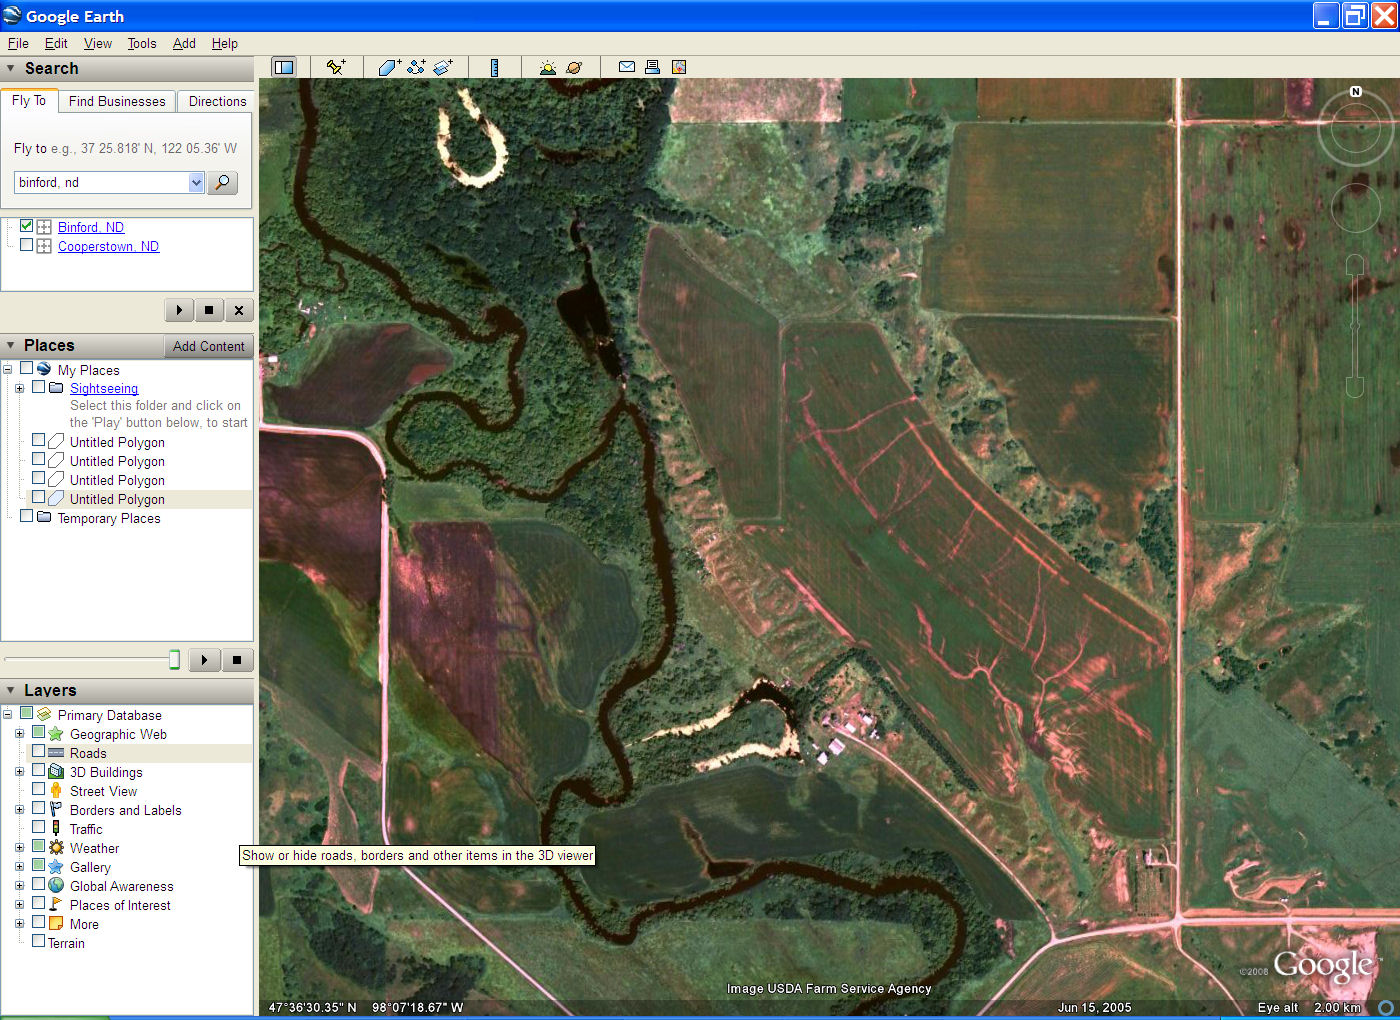This screenshot has width=1400, height=1020.
Task: Switch to Sky view with planet icon
Action: coord(574,67)
